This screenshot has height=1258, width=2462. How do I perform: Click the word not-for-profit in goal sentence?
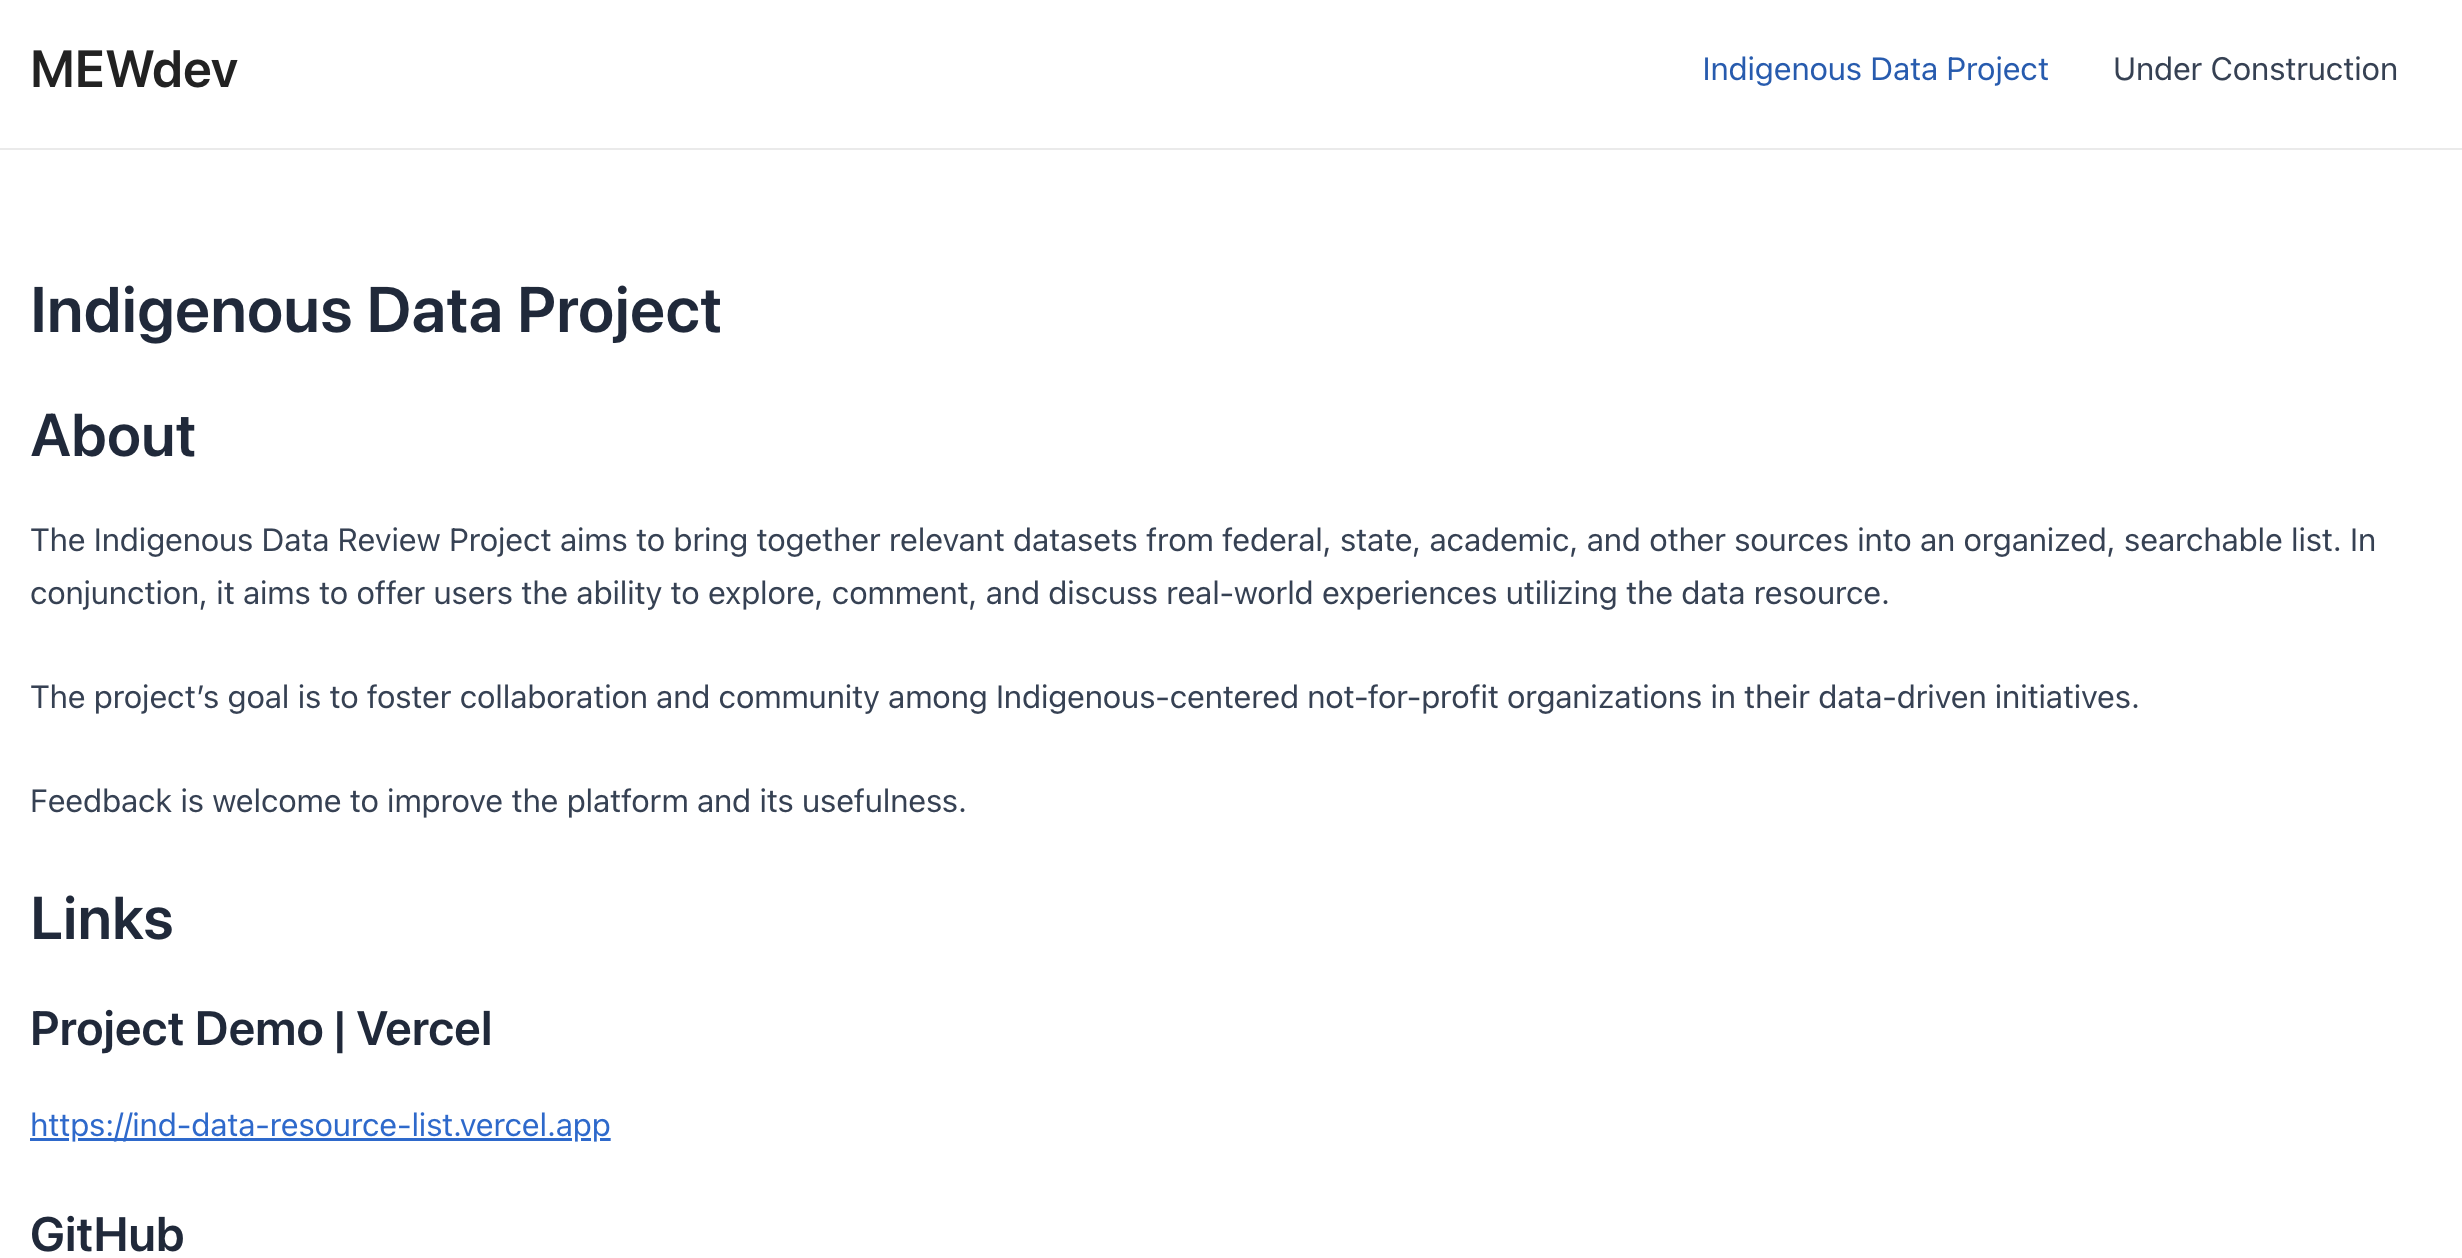click(1402, 697)
